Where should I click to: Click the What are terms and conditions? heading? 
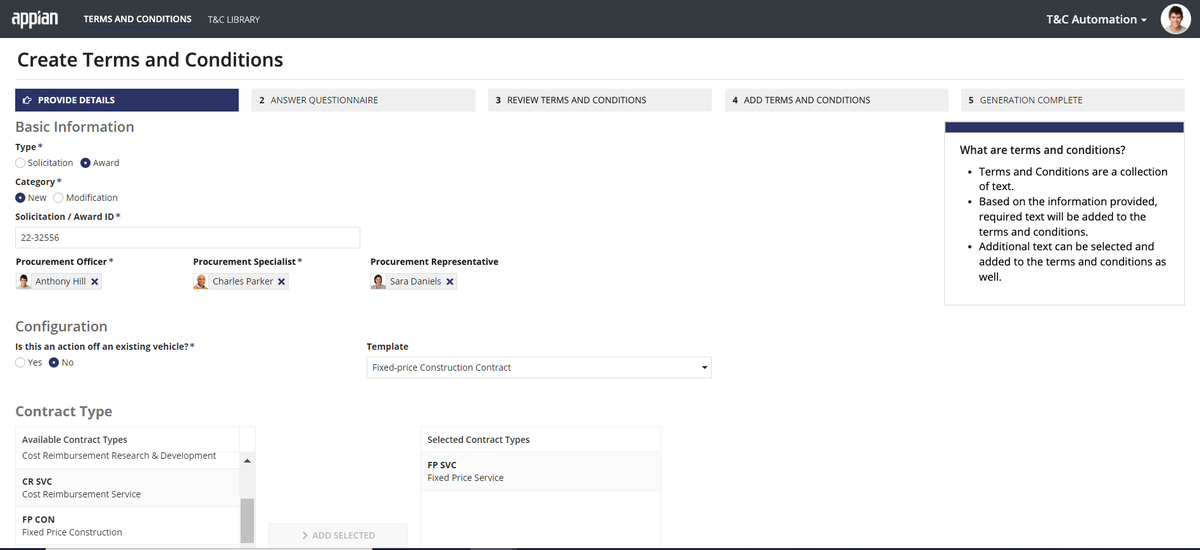[1042, 150]
